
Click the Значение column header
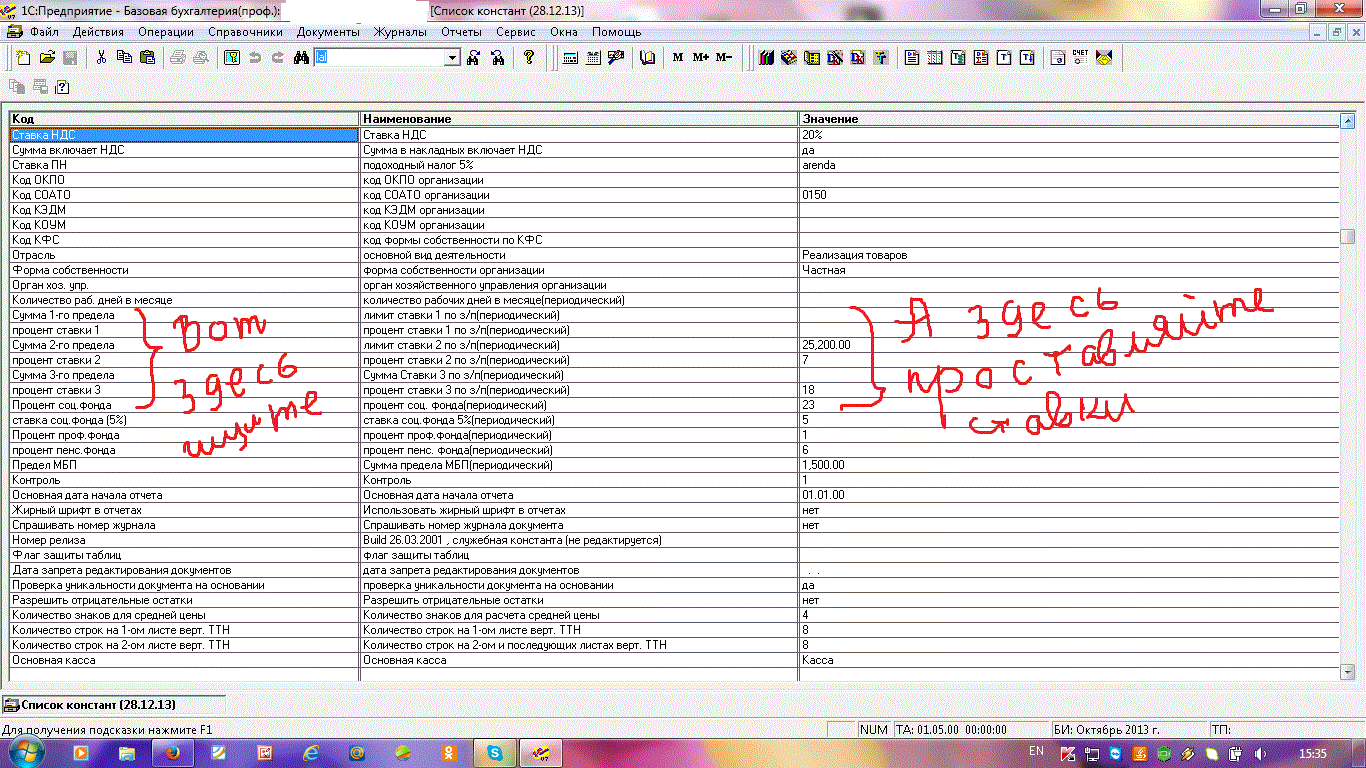[x=1069, y=119]
